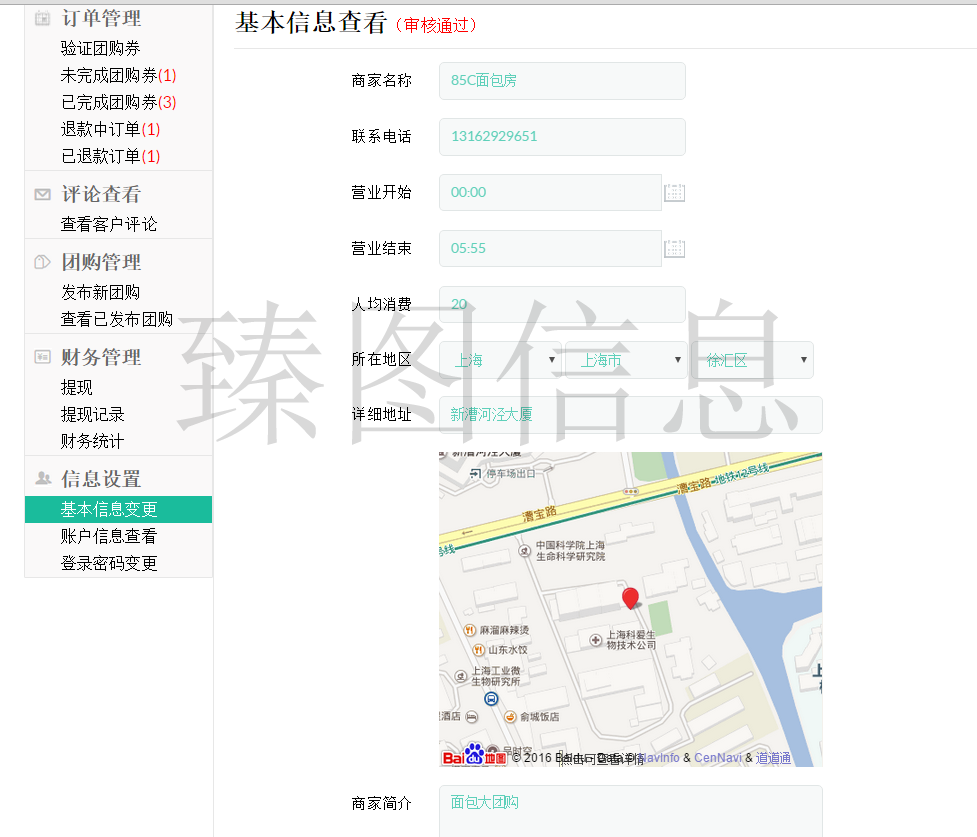Image resolution: width=977 pixels, height=837 pixels.
Task: Open the 上海 province dropdown
Action: click(x=501, y=360)
